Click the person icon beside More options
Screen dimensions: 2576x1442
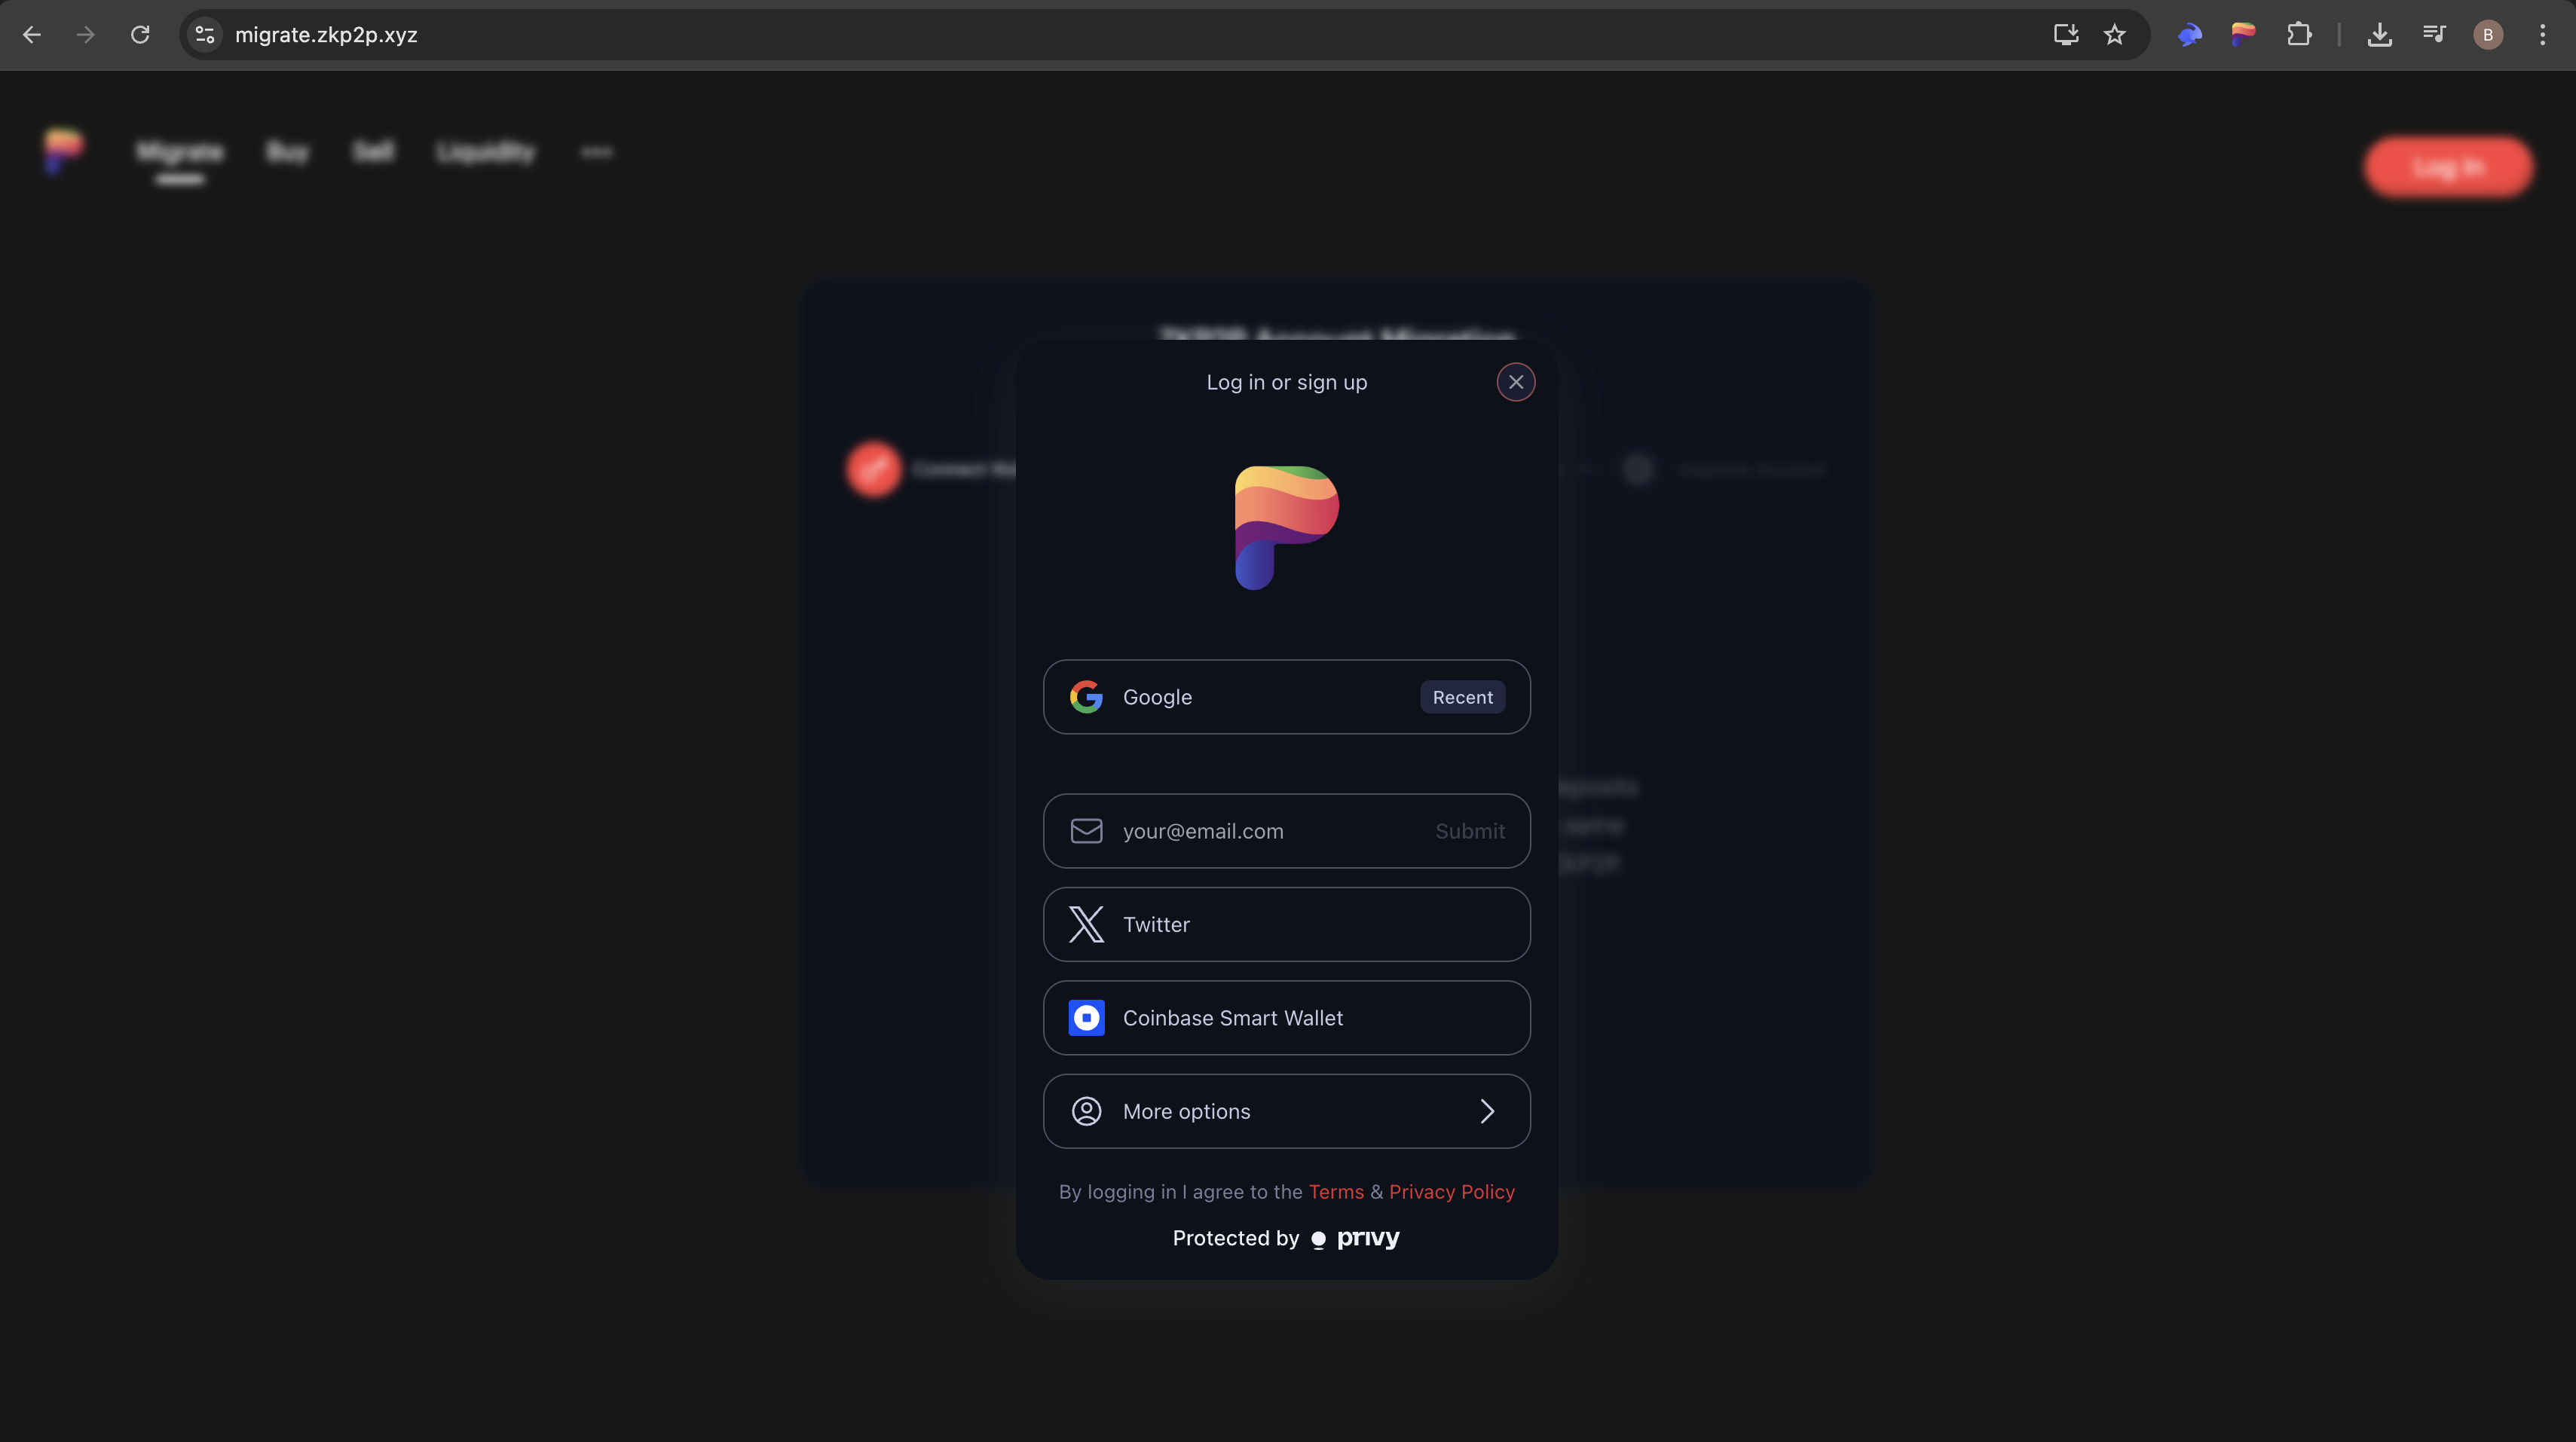pos(1086,1111)
